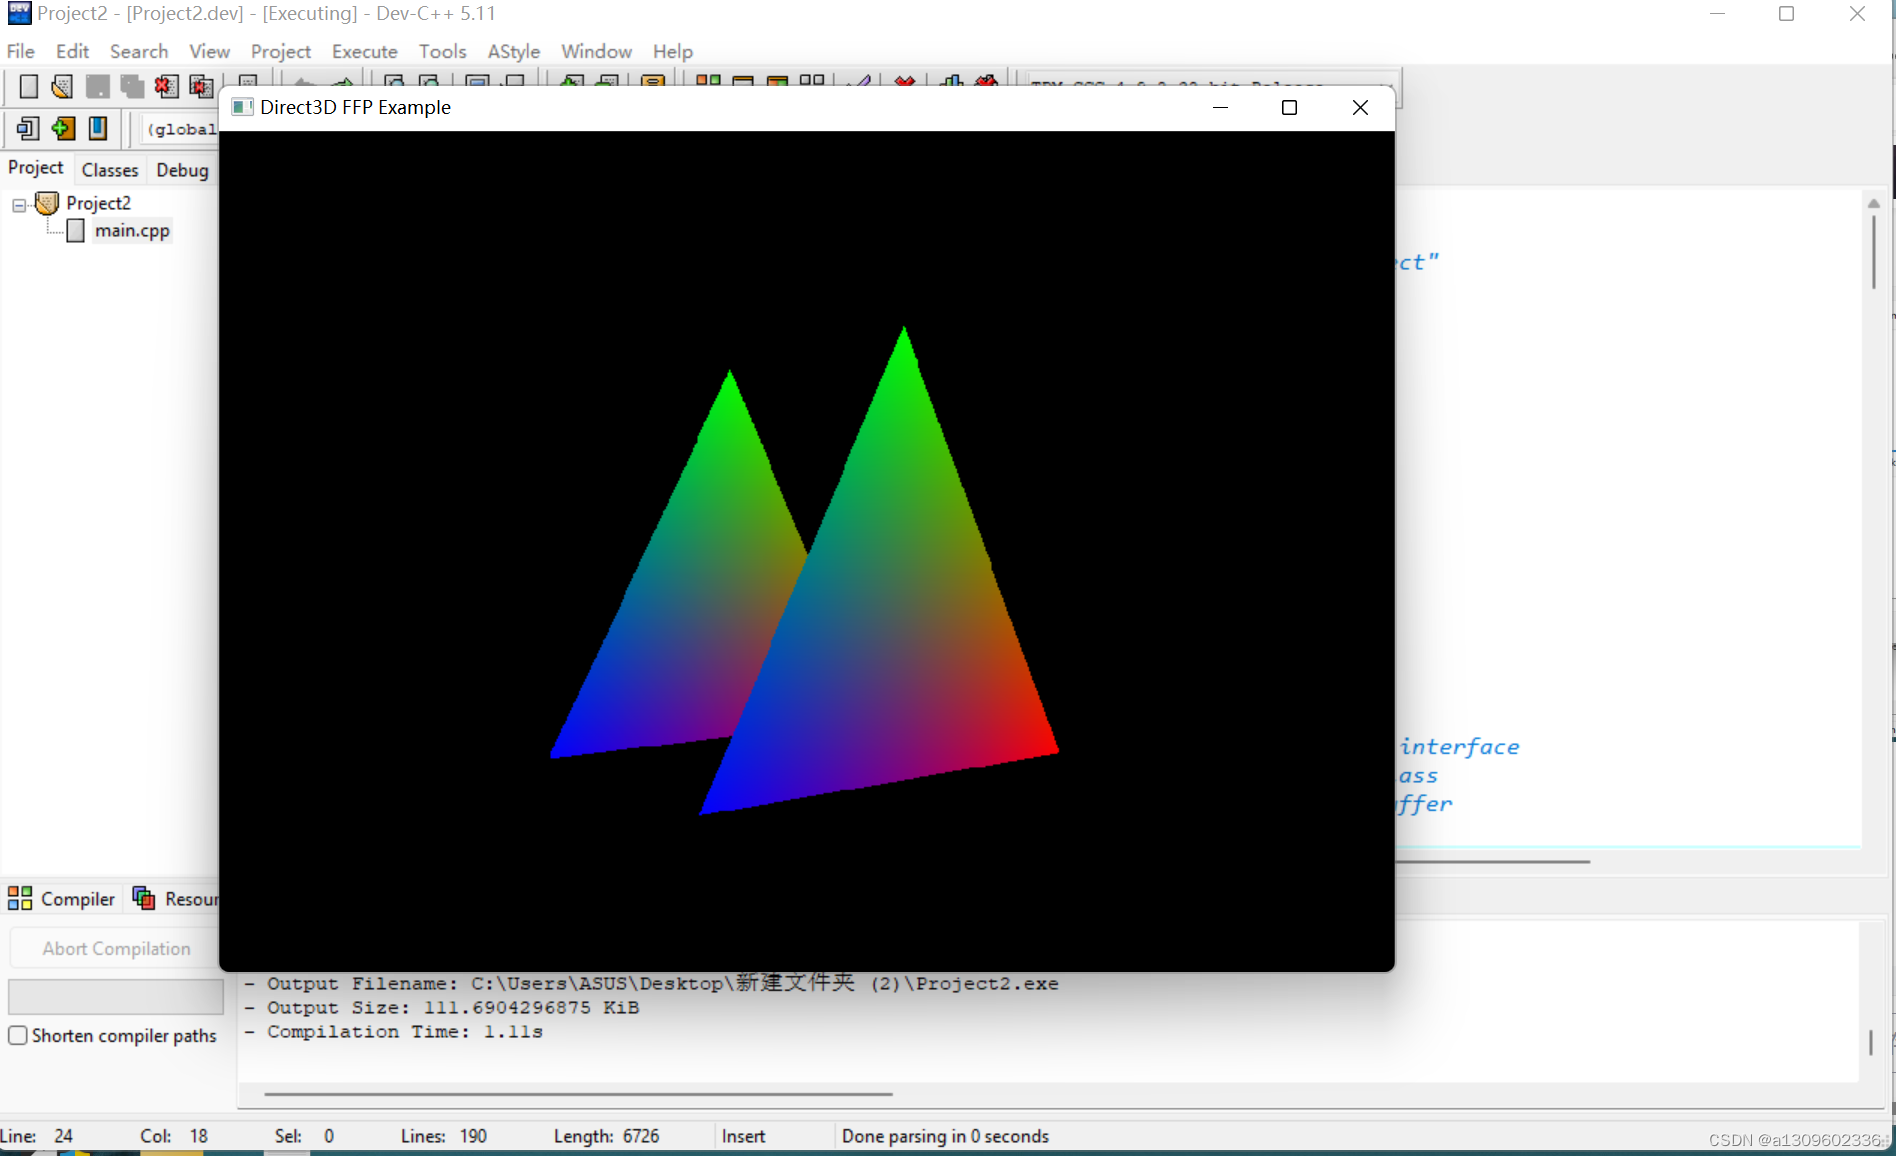The height and width of the screenshot is (1156, 1896).
Task: Maximize the Dev-C++ main window
Action: point(1787,13)
